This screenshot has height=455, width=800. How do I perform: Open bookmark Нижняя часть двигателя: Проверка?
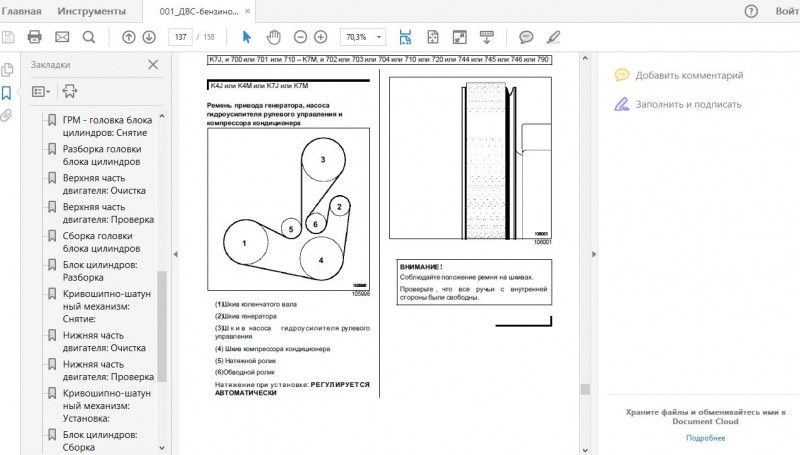coord(108,371)
